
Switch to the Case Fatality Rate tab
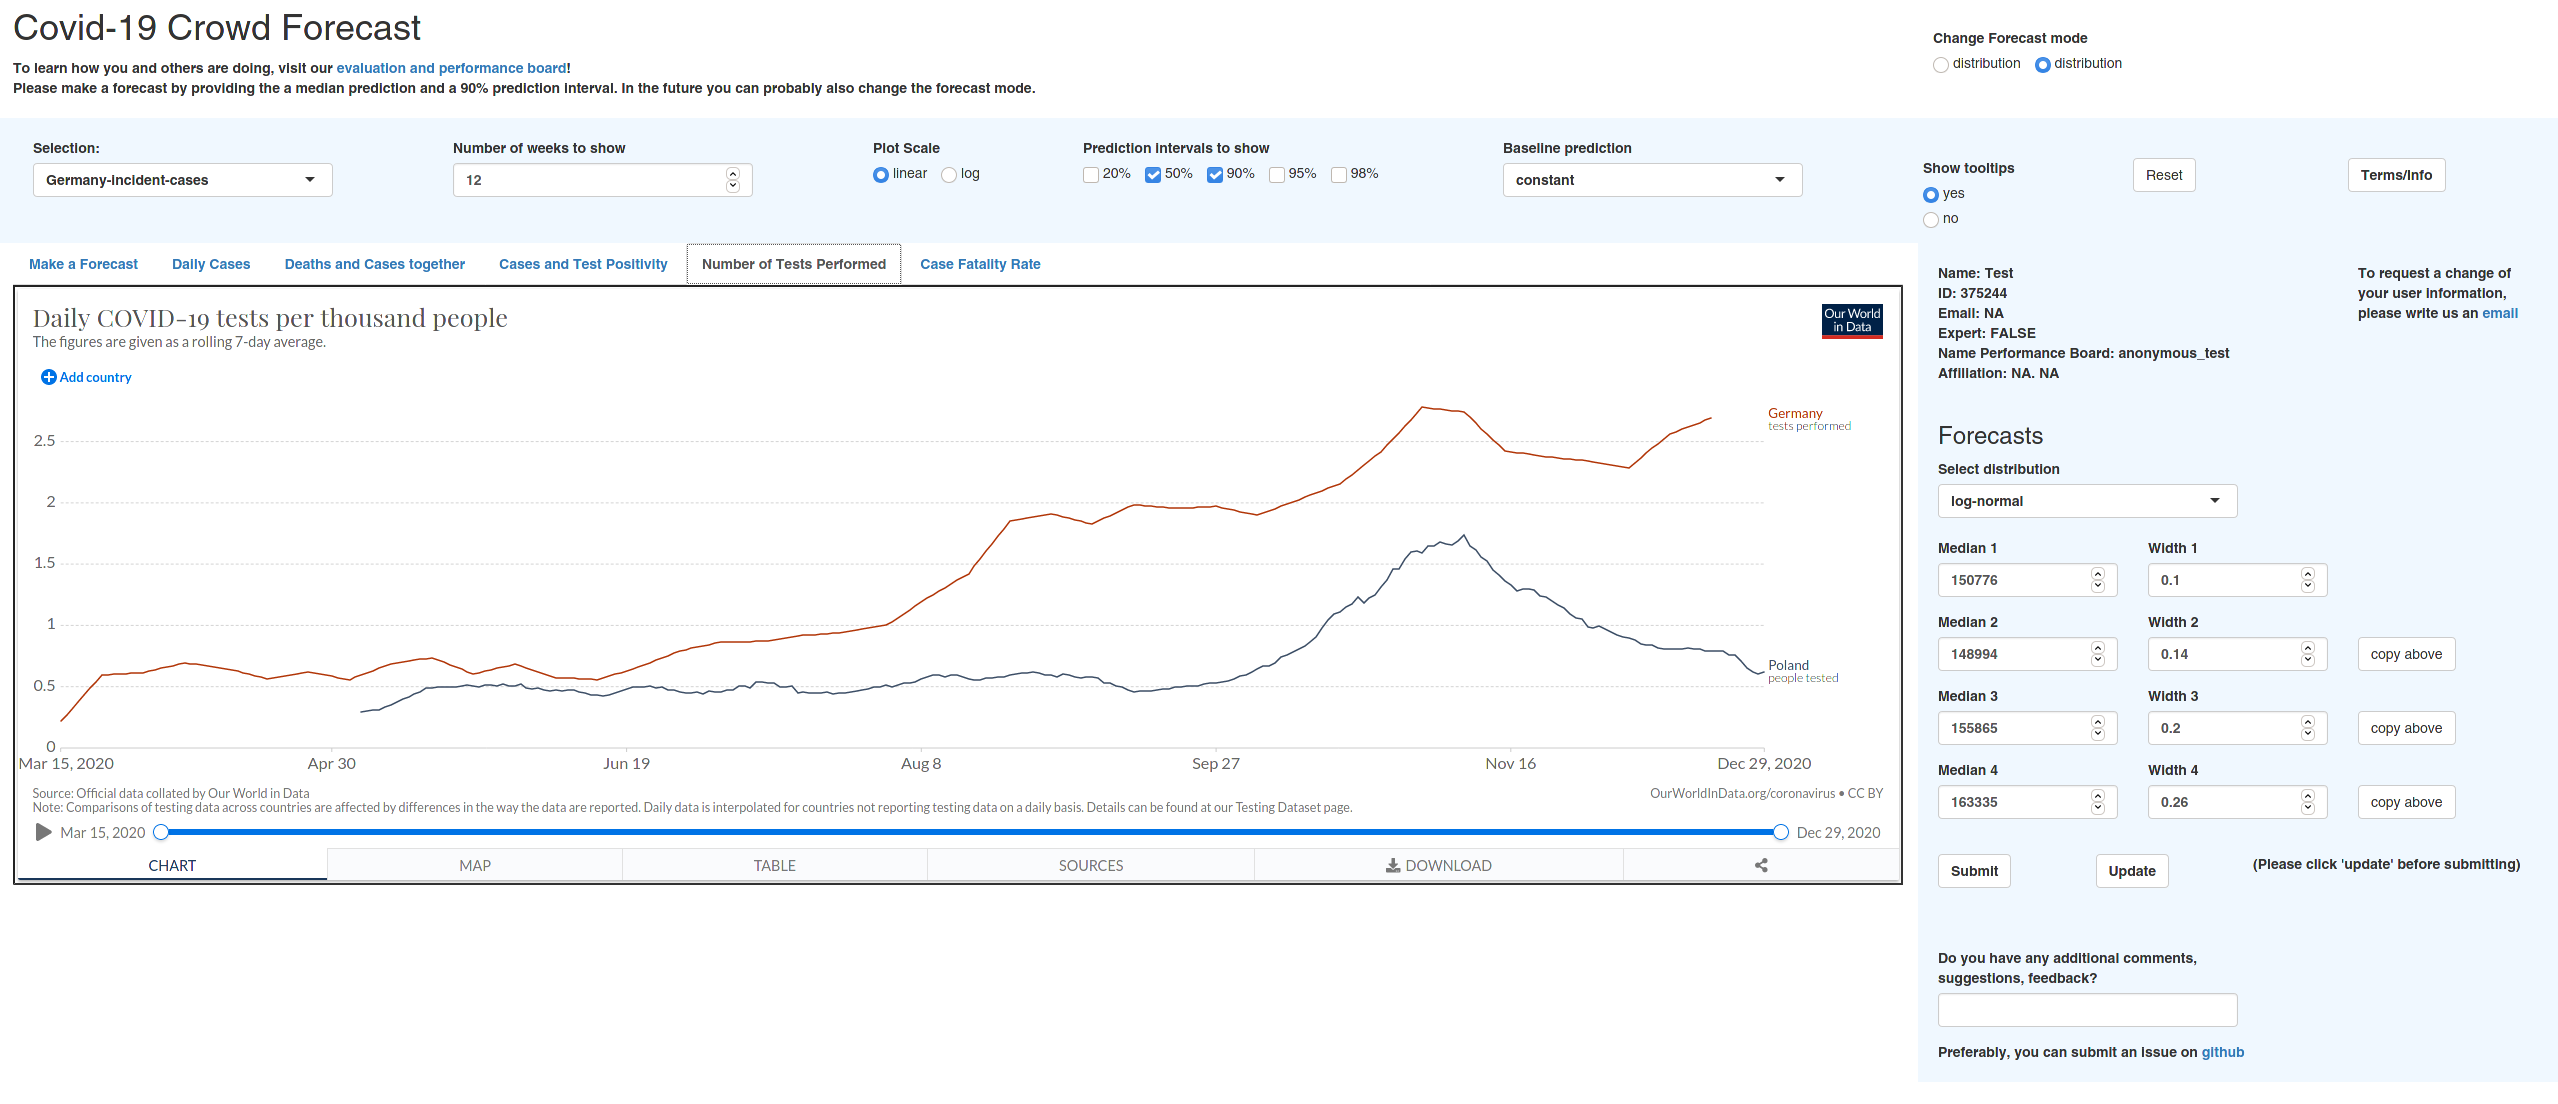pos(980,264)
